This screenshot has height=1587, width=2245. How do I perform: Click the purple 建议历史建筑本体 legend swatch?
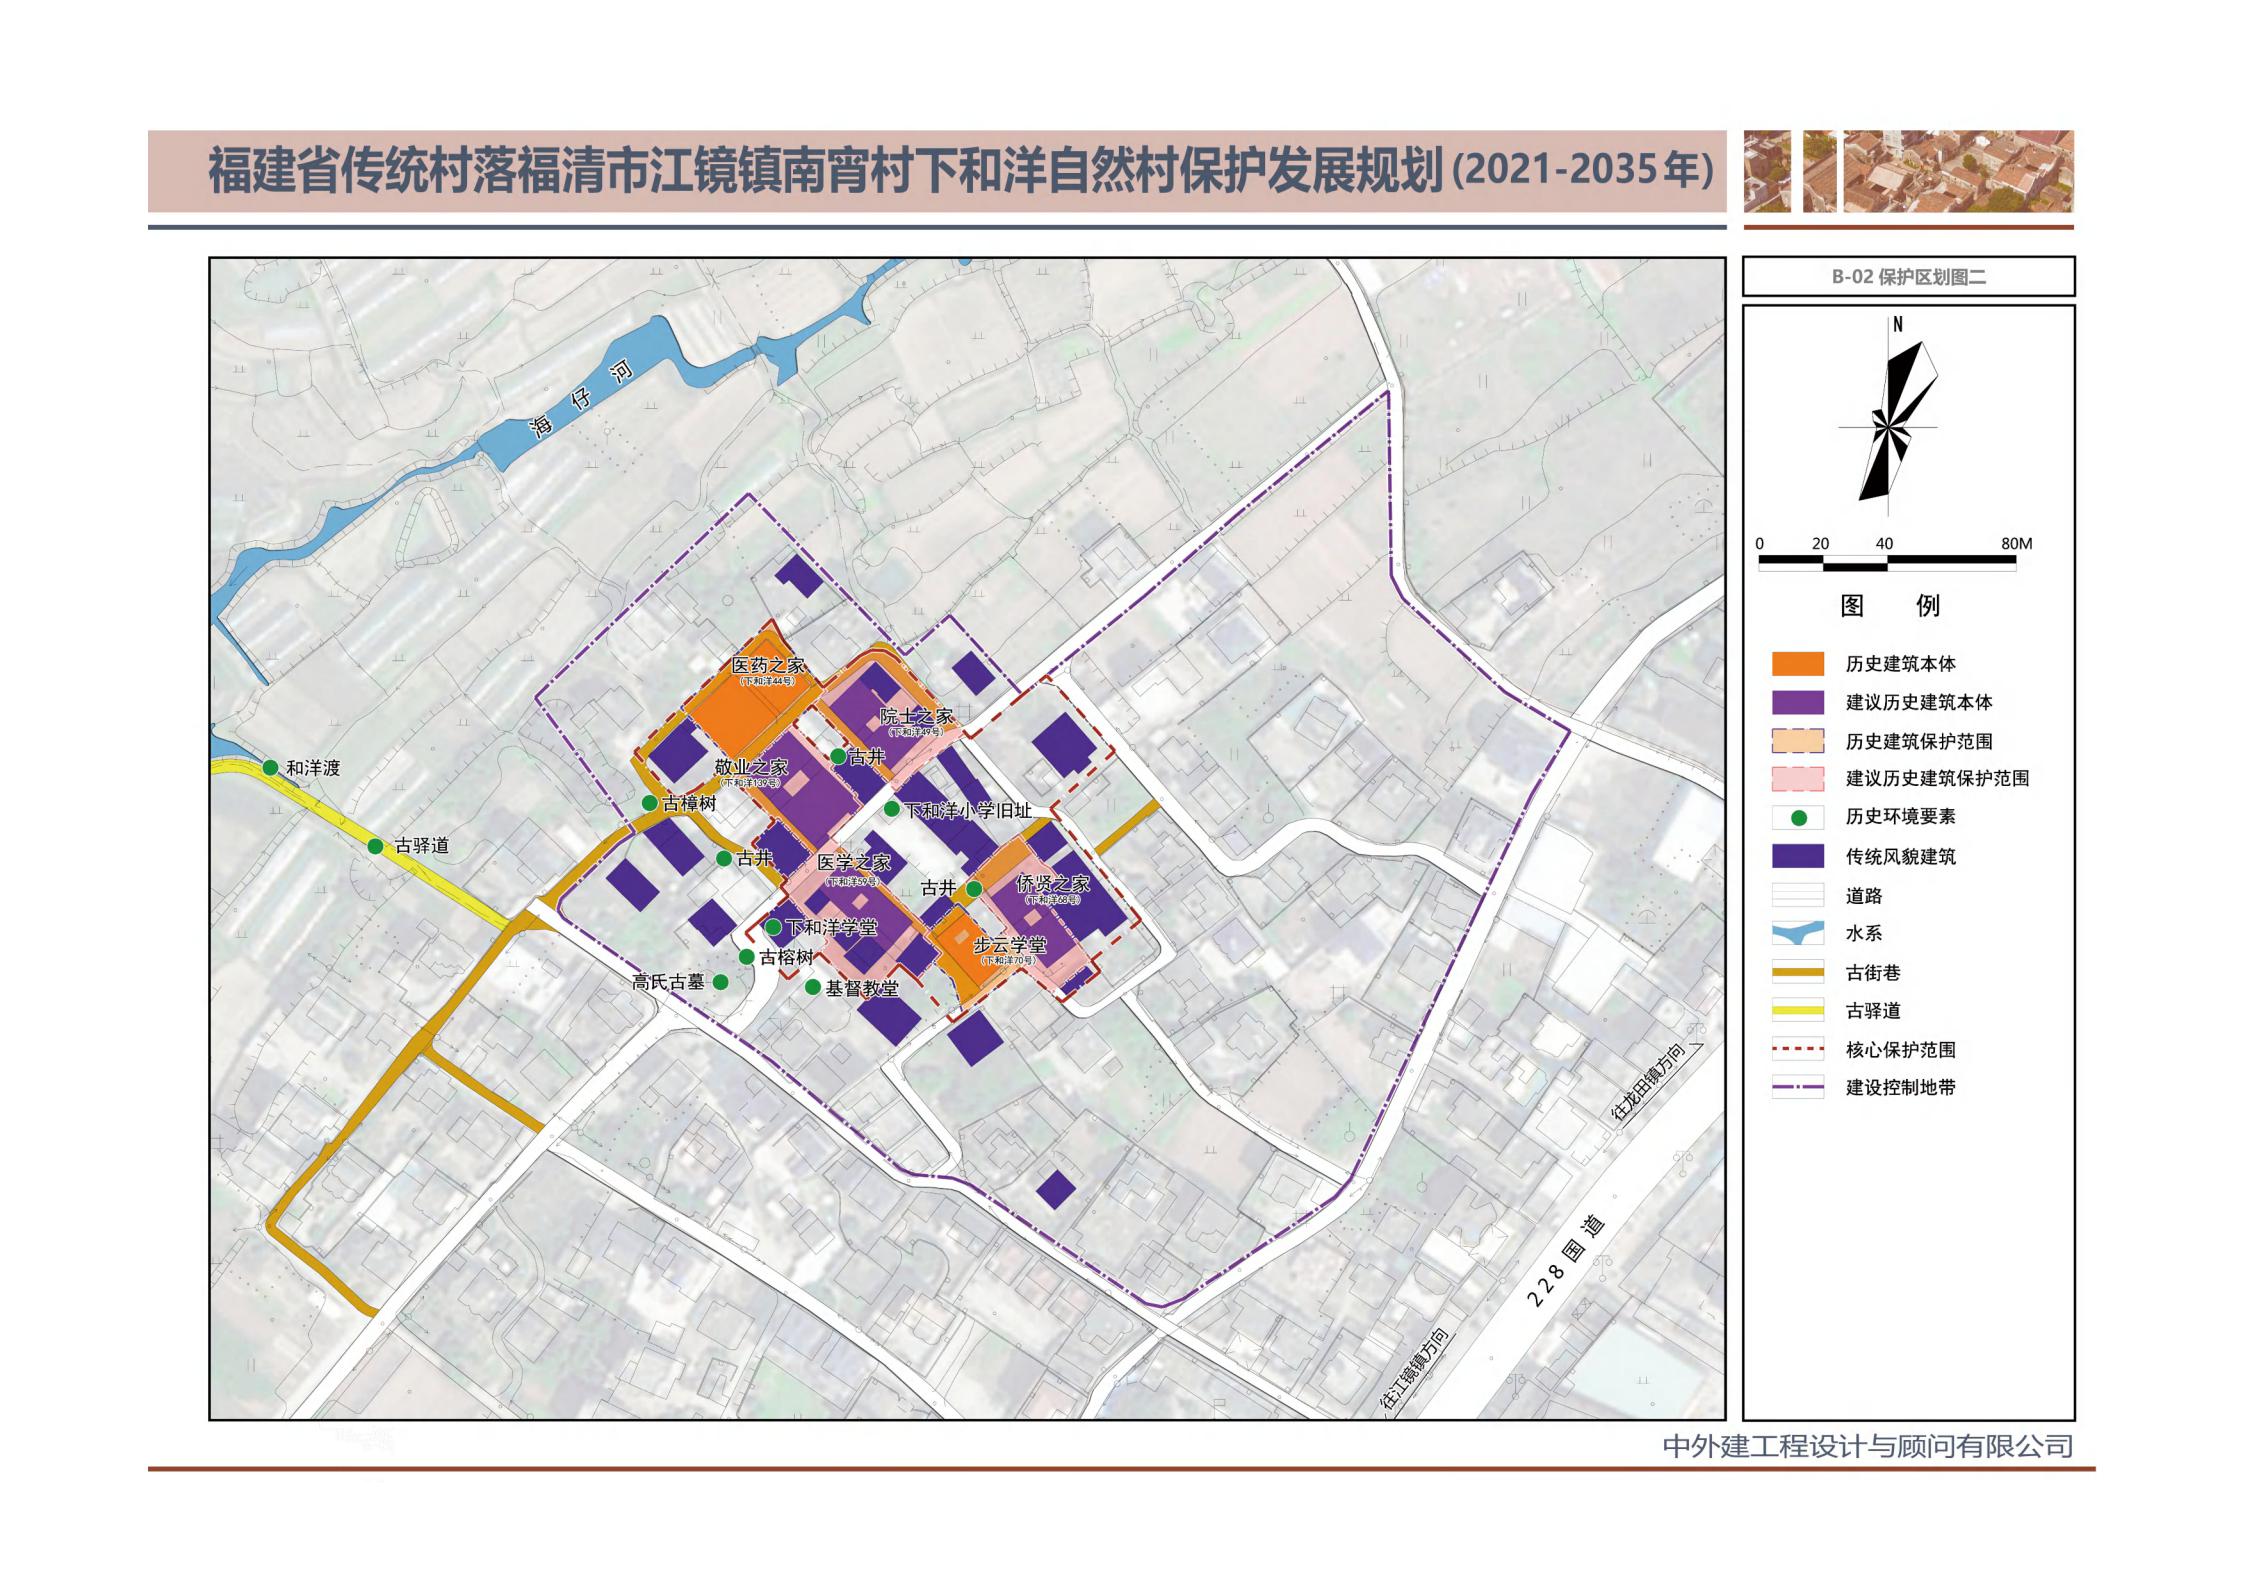1797,702
